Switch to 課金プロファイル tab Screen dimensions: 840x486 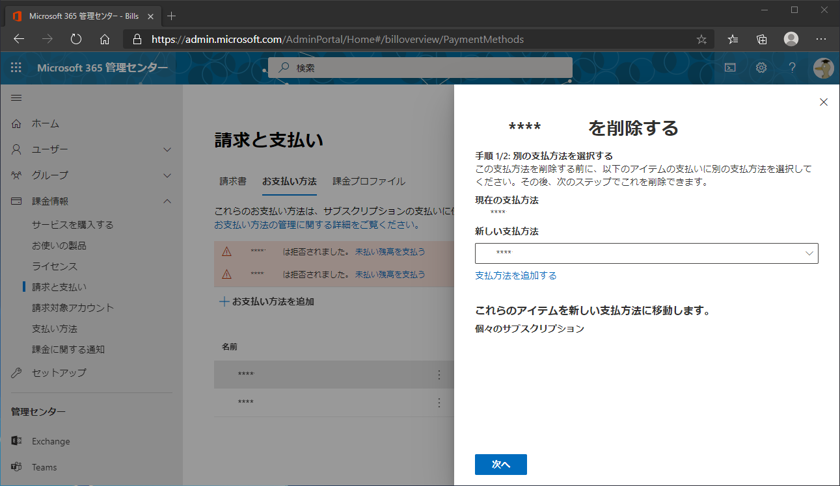click(x=369, y=181)
